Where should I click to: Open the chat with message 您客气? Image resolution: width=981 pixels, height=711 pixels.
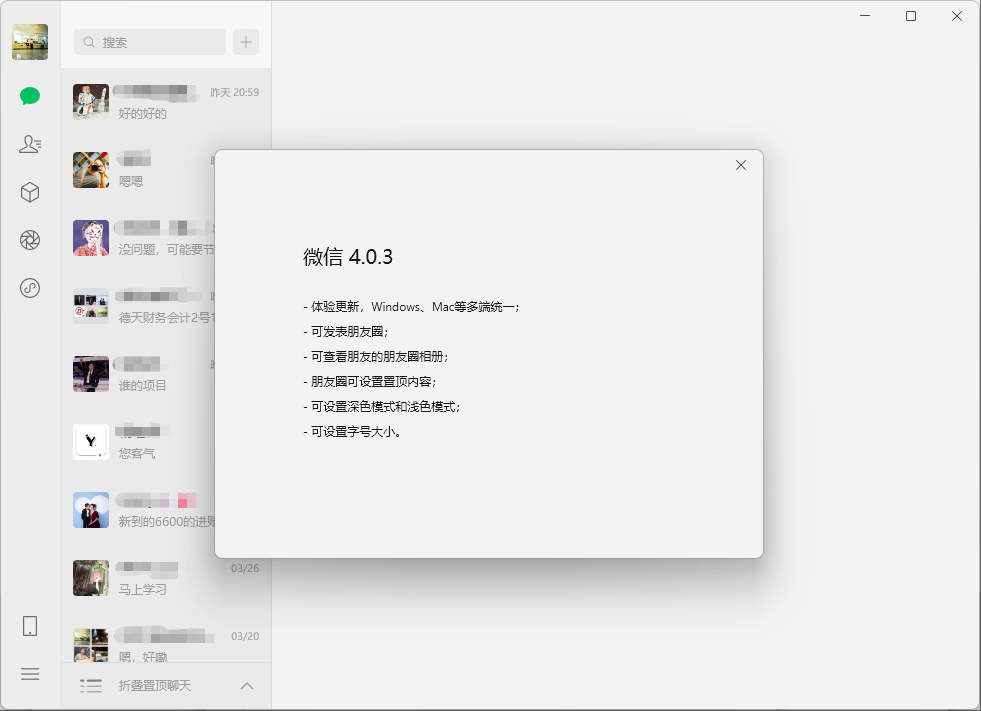(138, 442)
